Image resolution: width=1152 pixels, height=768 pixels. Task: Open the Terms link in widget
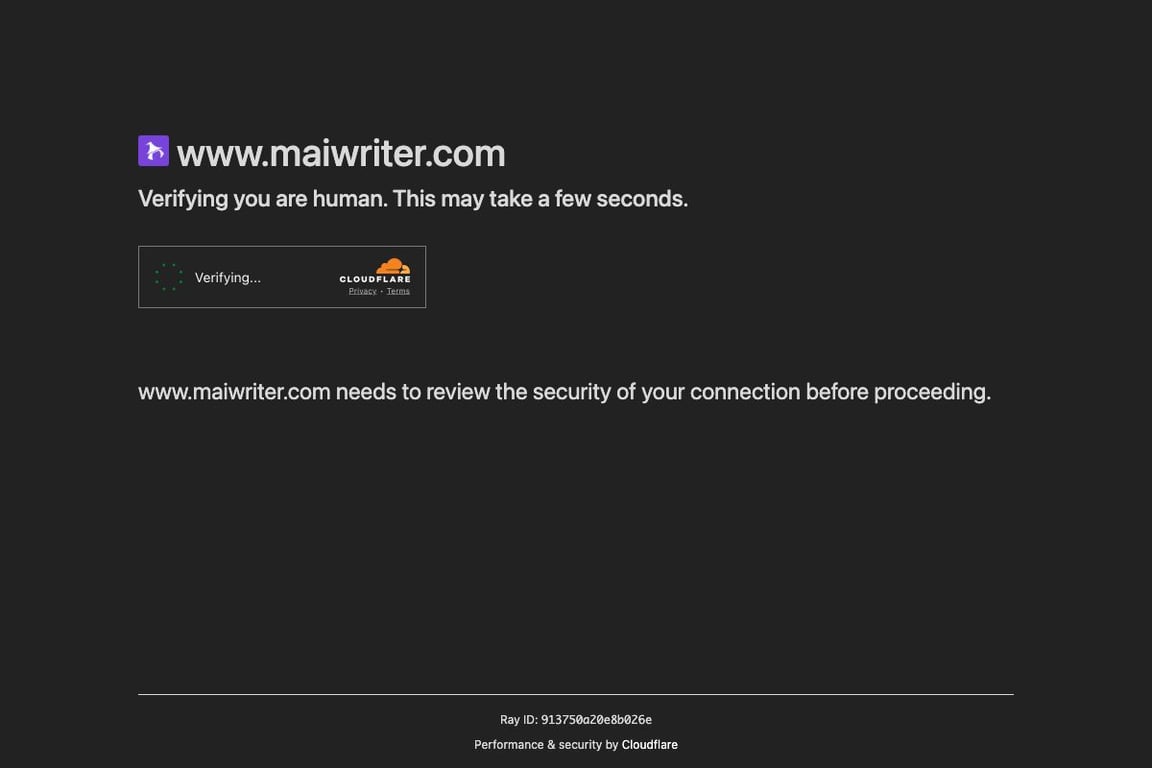[398, 291]
